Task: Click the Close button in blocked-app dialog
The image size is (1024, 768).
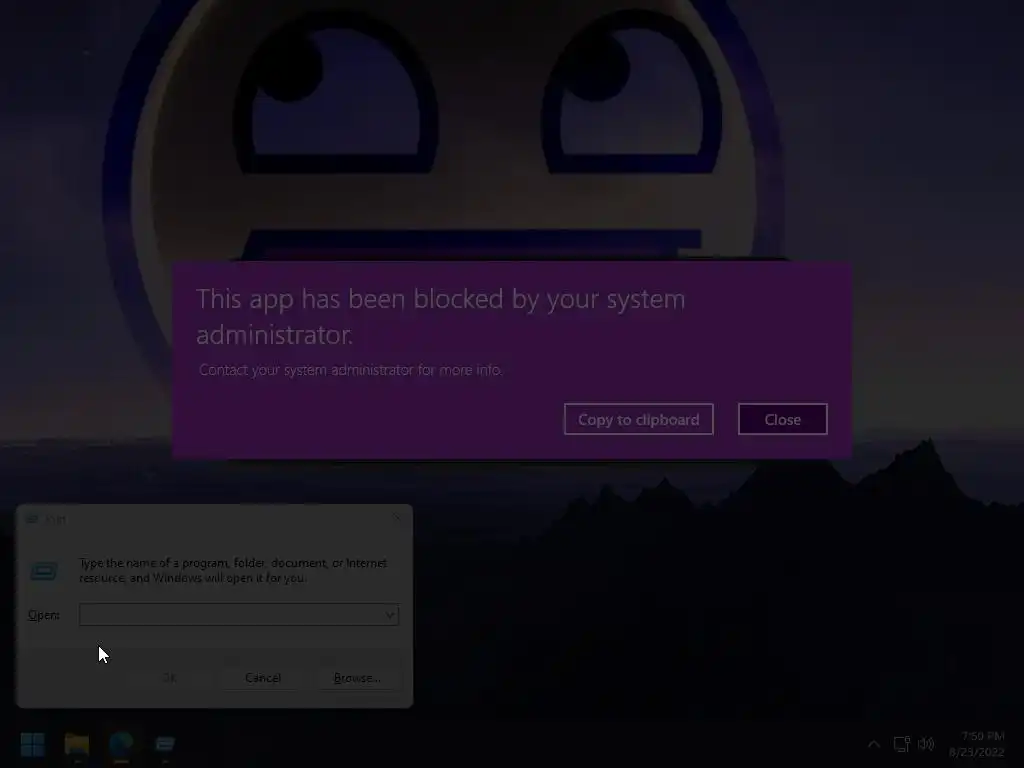Action: tap(782, 419)
